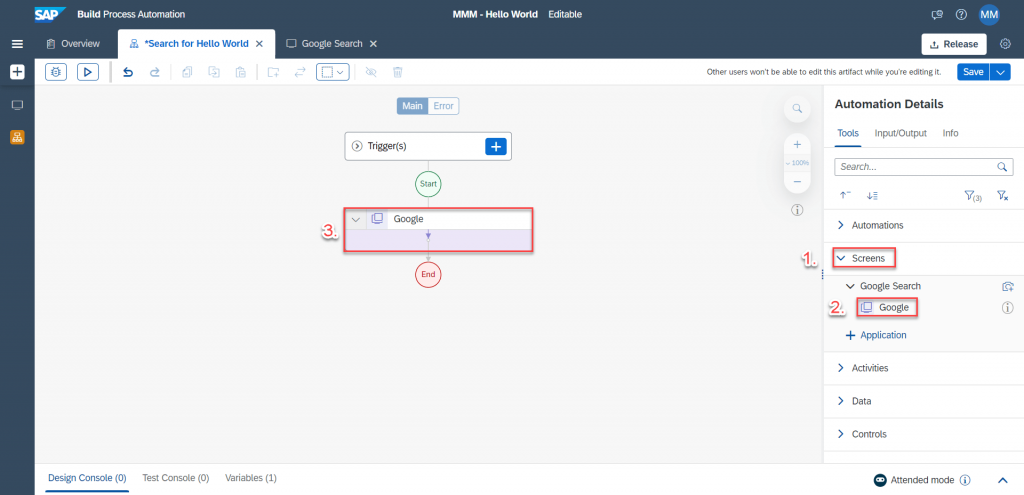This screenshot has width=1024, height=495.
Task: Zoom in with the plus button
Action: pos(797,144)
